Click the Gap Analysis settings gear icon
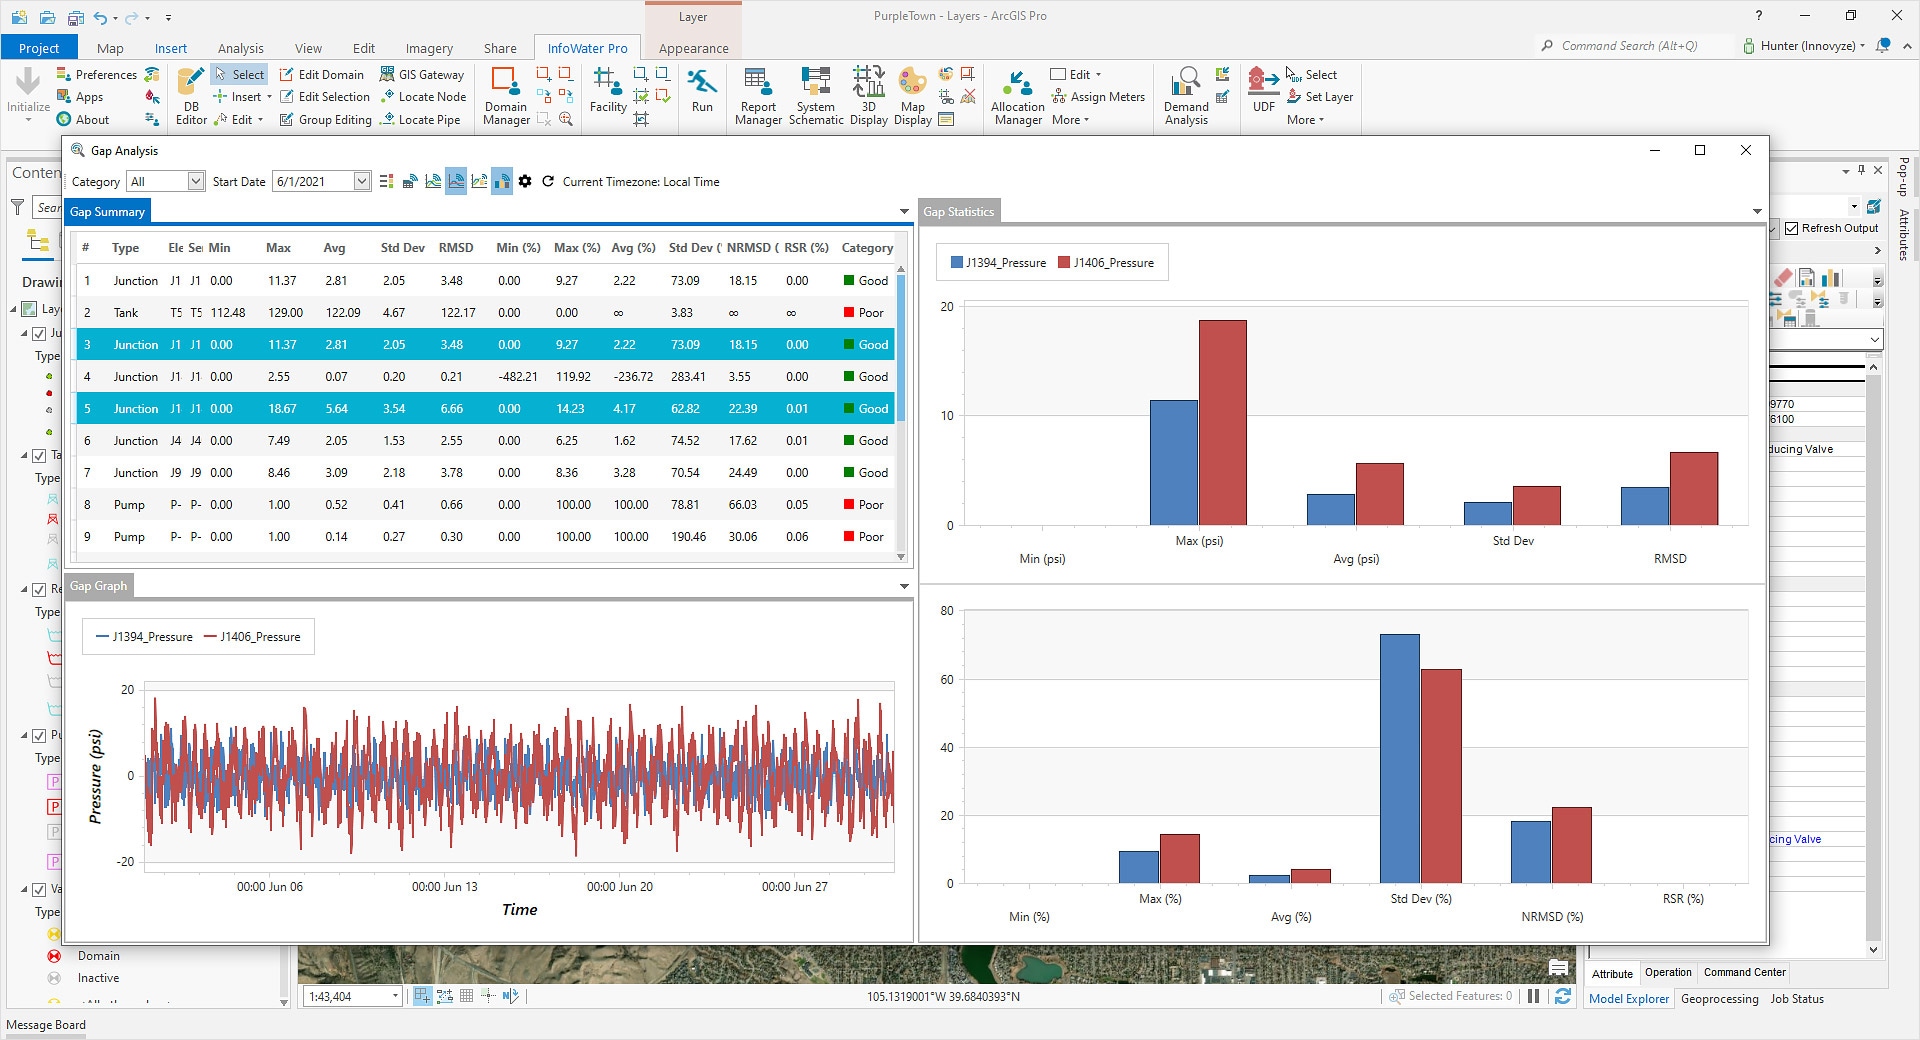This screenshot has height=1040, width=1920. click(x=525, y=181)
